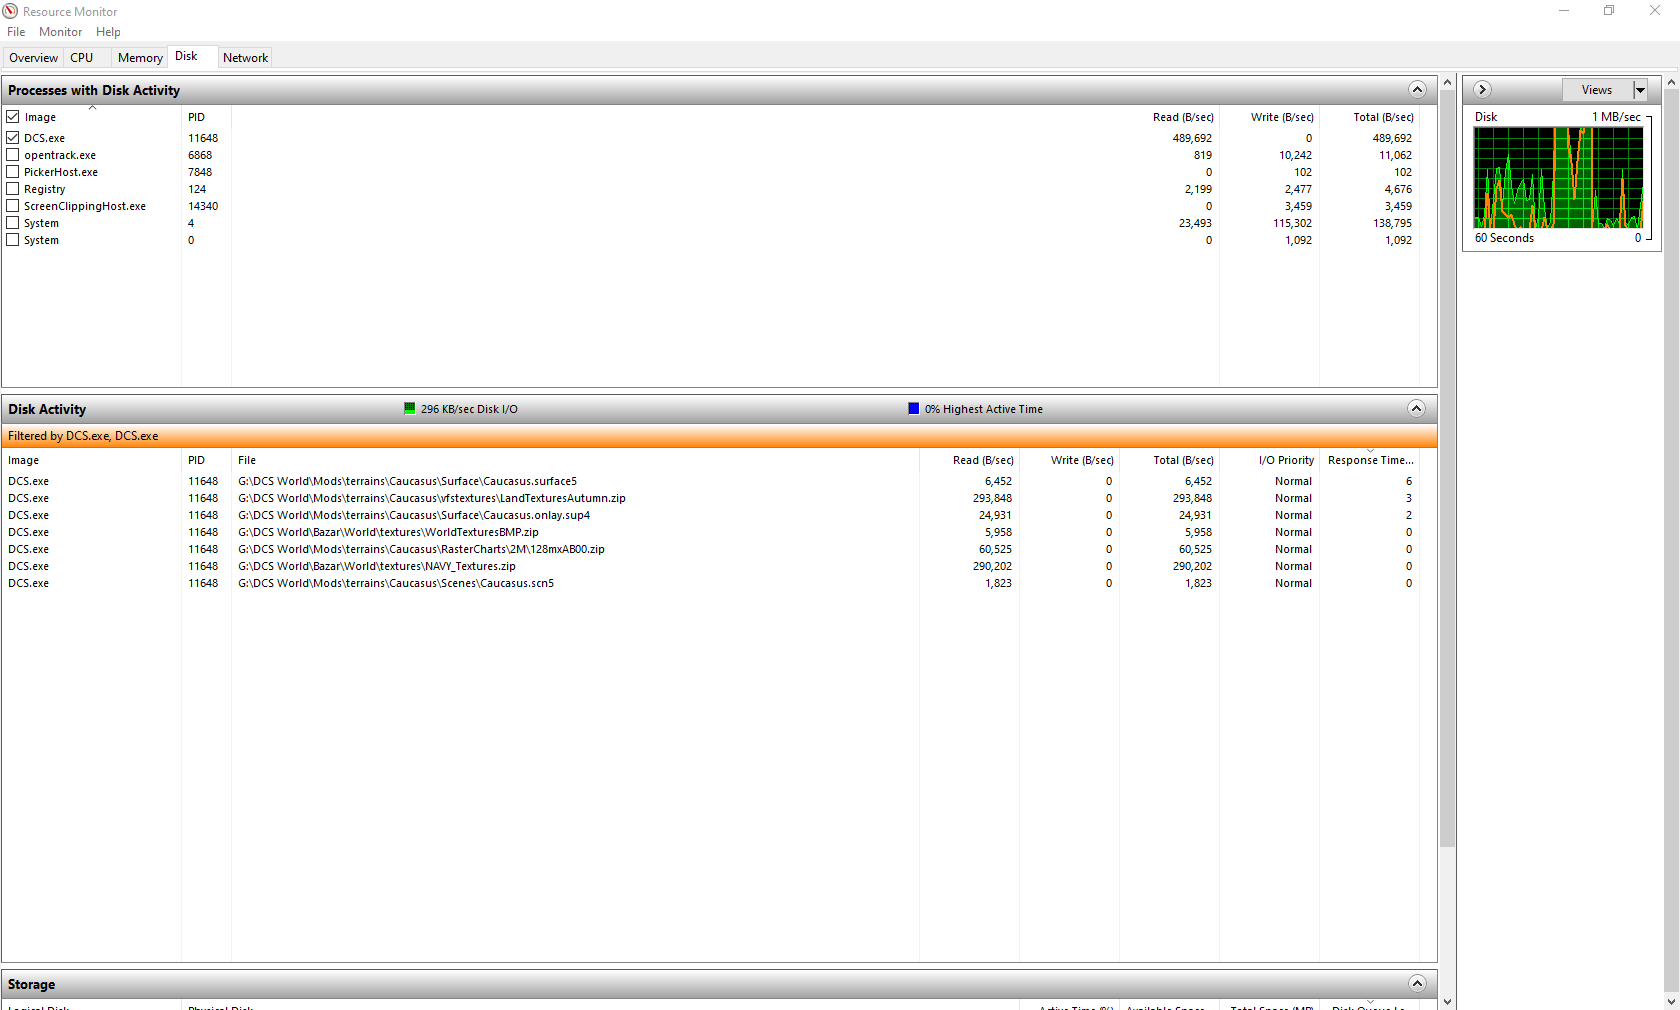Image resolution: width=1680 pixels, height=1010 pixels.
Task: Check the System PID 4 checkbox
Action: click(13, 223)
